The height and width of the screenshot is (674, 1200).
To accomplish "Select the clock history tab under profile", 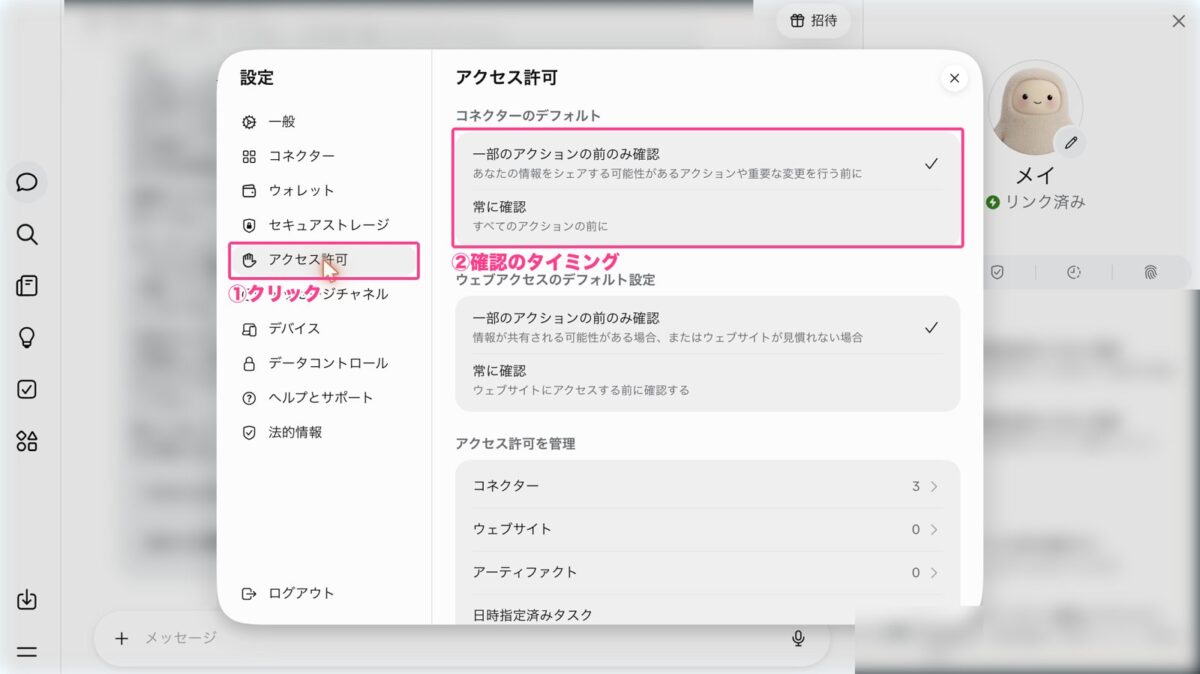I will coord(1073,272).
